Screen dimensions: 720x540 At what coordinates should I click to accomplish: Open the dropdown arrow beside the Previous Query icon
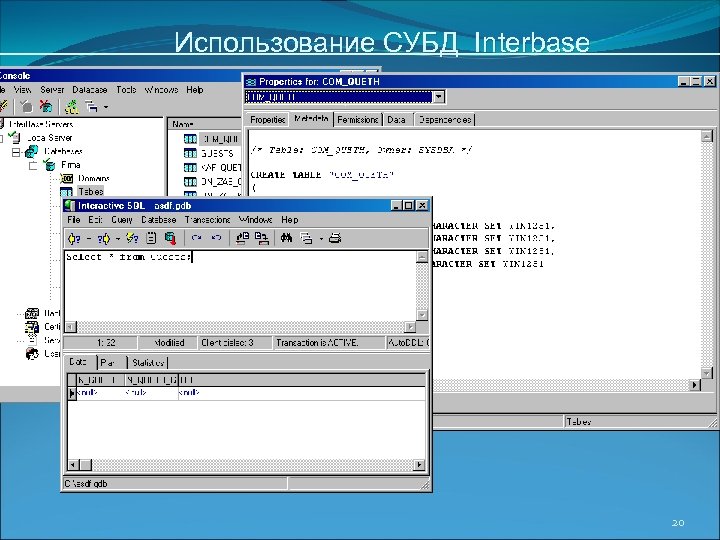89,239
